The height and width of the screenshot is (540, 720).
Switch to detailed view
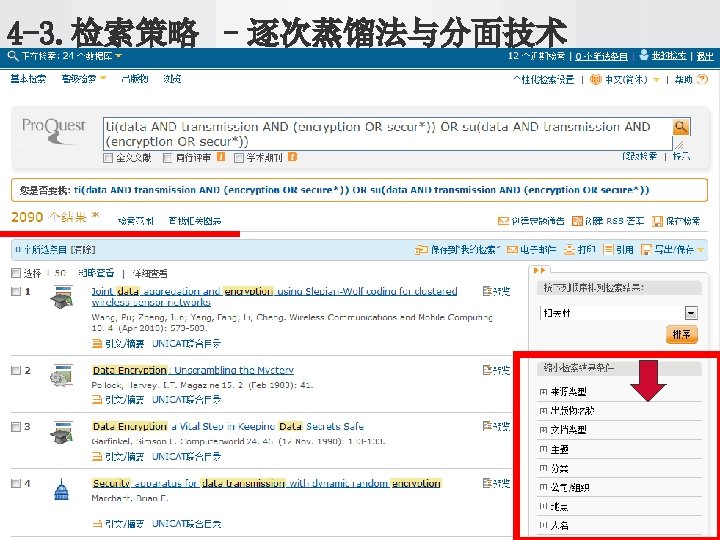(150, 274)
